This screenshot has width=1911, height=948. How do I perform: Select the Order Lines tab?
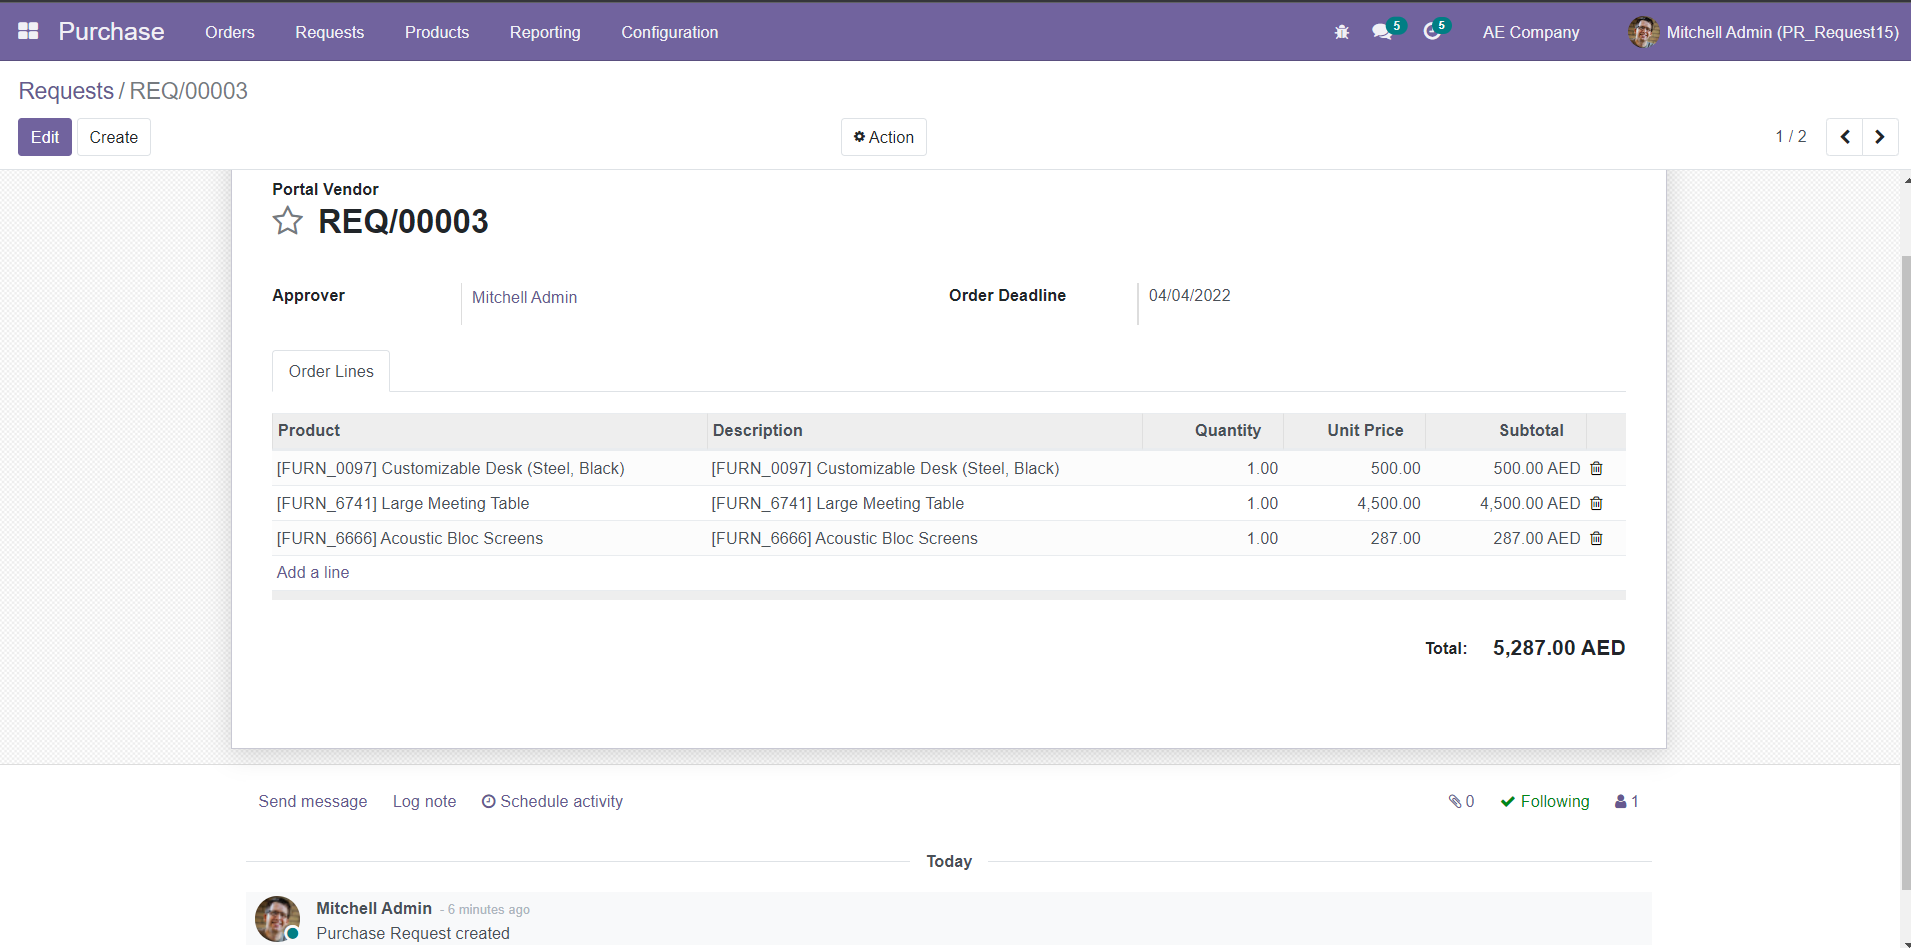pos(331,371)
